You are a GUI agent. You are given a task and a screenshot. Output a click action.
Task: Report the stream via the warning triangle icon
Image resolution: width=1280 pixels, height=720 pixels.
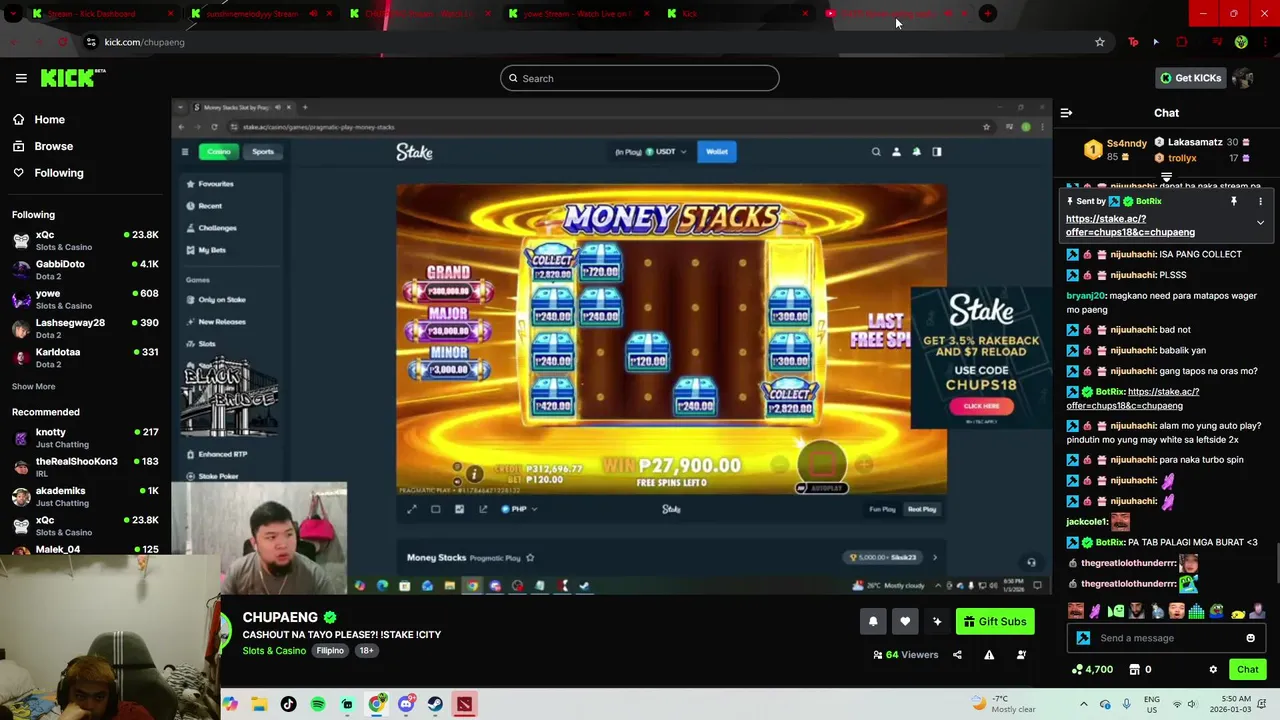point(989,655)
